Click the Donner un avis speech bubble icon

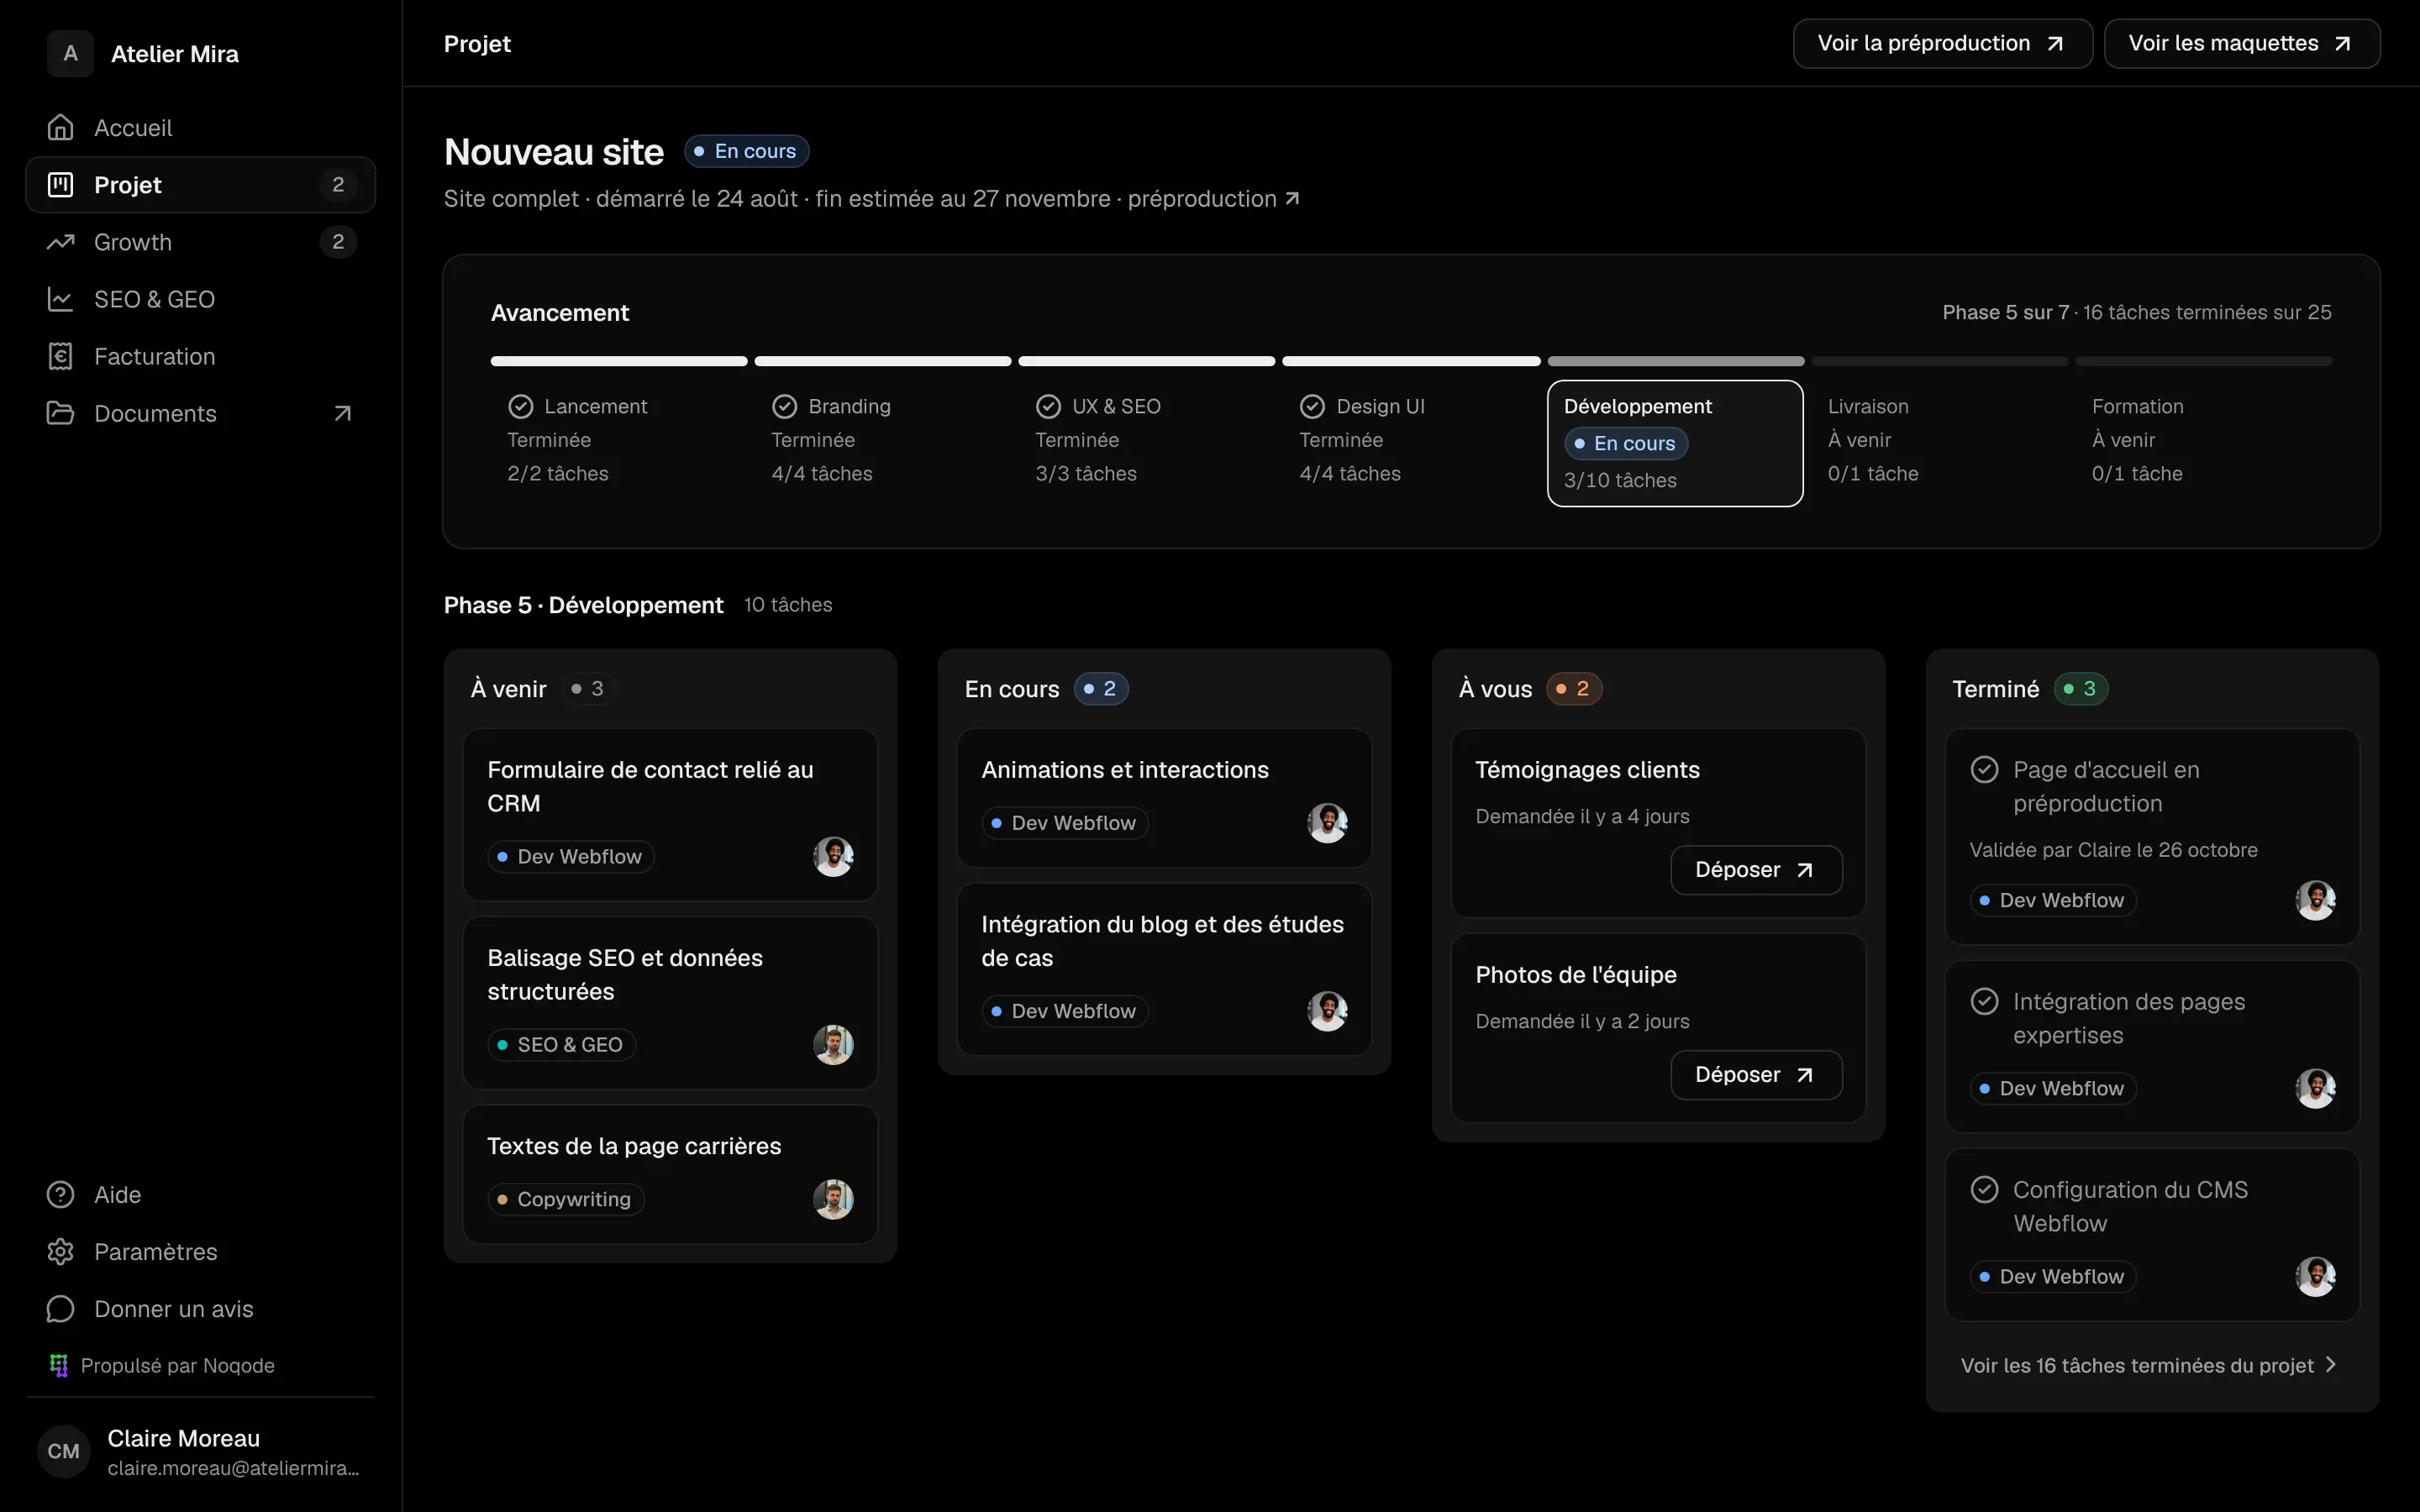point(61,1309)
